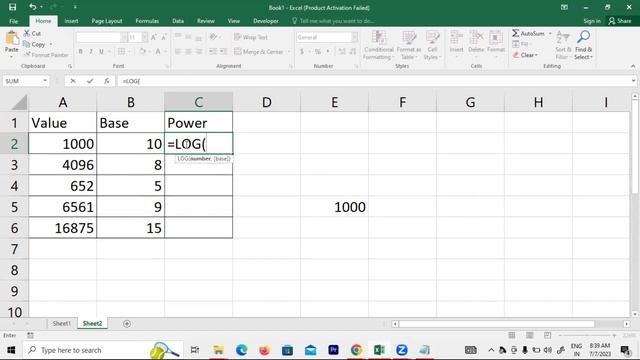Select cell A3 containing 4096
Screen dimensions: 640x360
pos(62,165)
